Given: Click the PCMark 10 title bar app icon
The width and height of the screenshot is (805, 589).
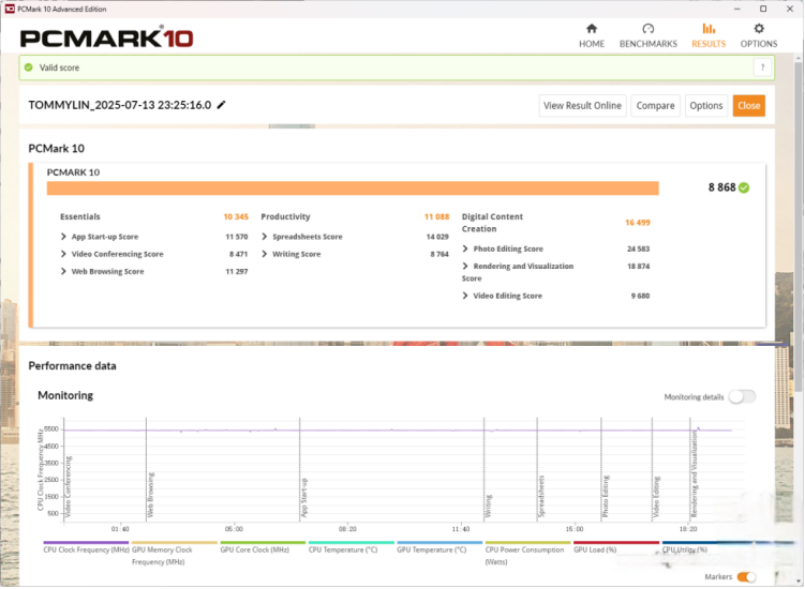Looking at the screenshot, I should tap(9, 9).
